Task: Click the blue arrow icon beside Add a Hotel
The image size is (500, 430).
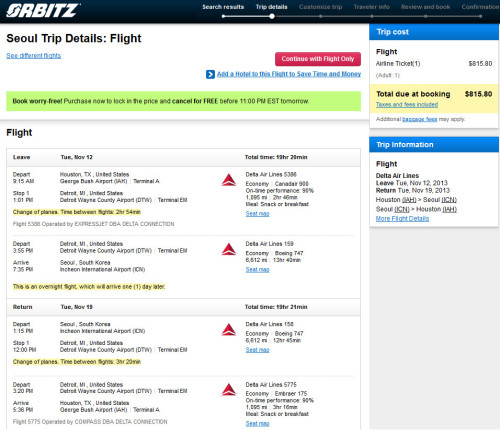Action: point(210,74)
